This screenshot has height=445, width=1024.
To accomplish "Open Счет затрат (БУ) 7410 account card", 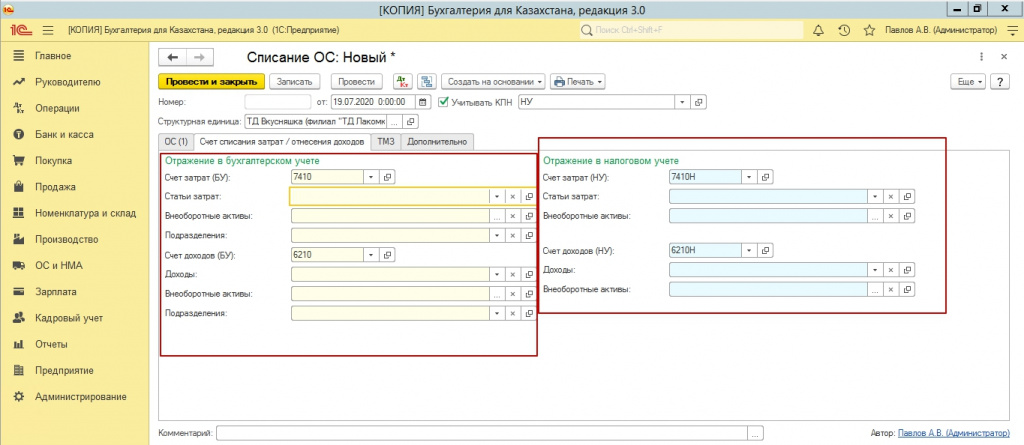I will [x=387, y=177].
